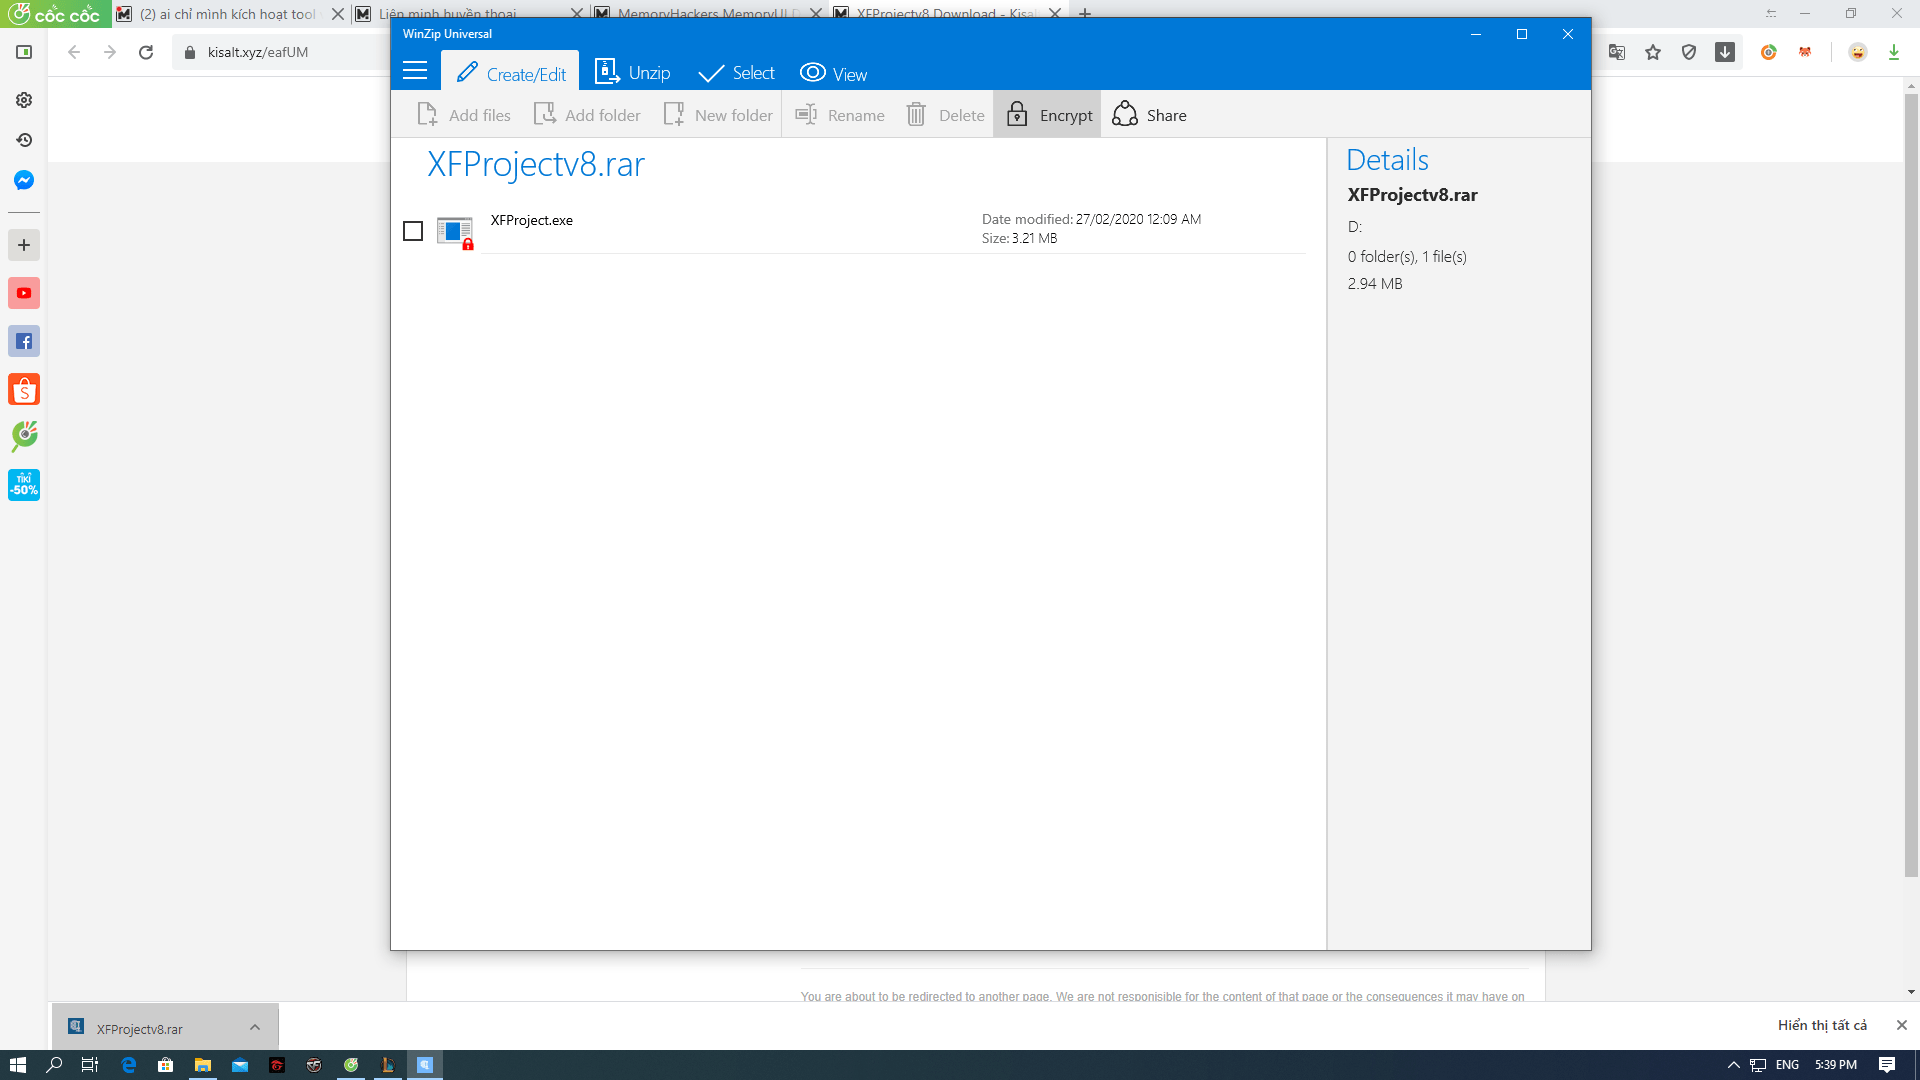
Task: Click the translate page icon
Action: [x=1617, y=52]
